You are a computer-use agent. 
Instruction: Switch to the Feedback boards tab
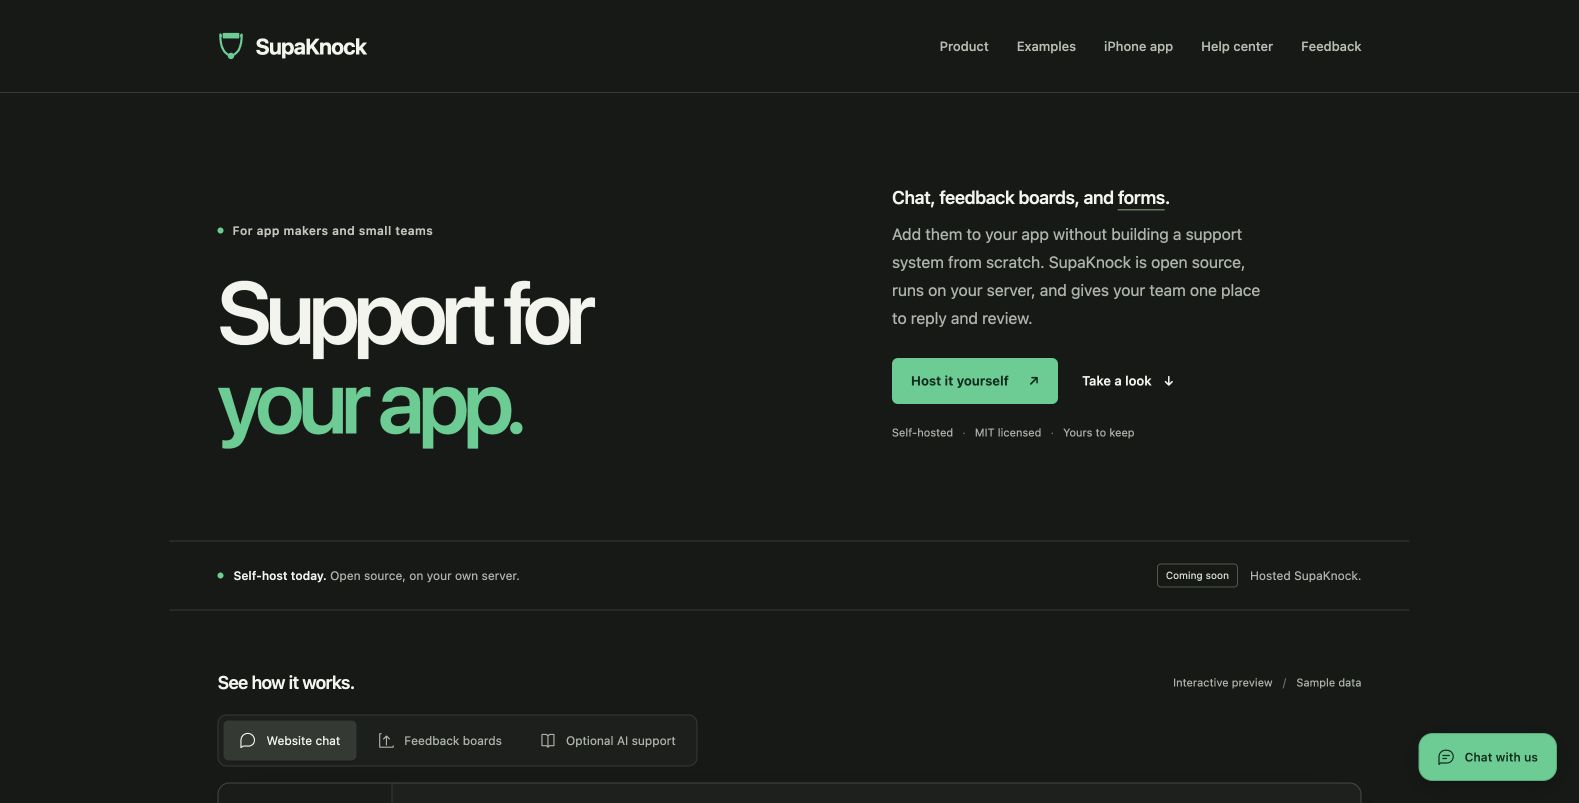point(440,741)
